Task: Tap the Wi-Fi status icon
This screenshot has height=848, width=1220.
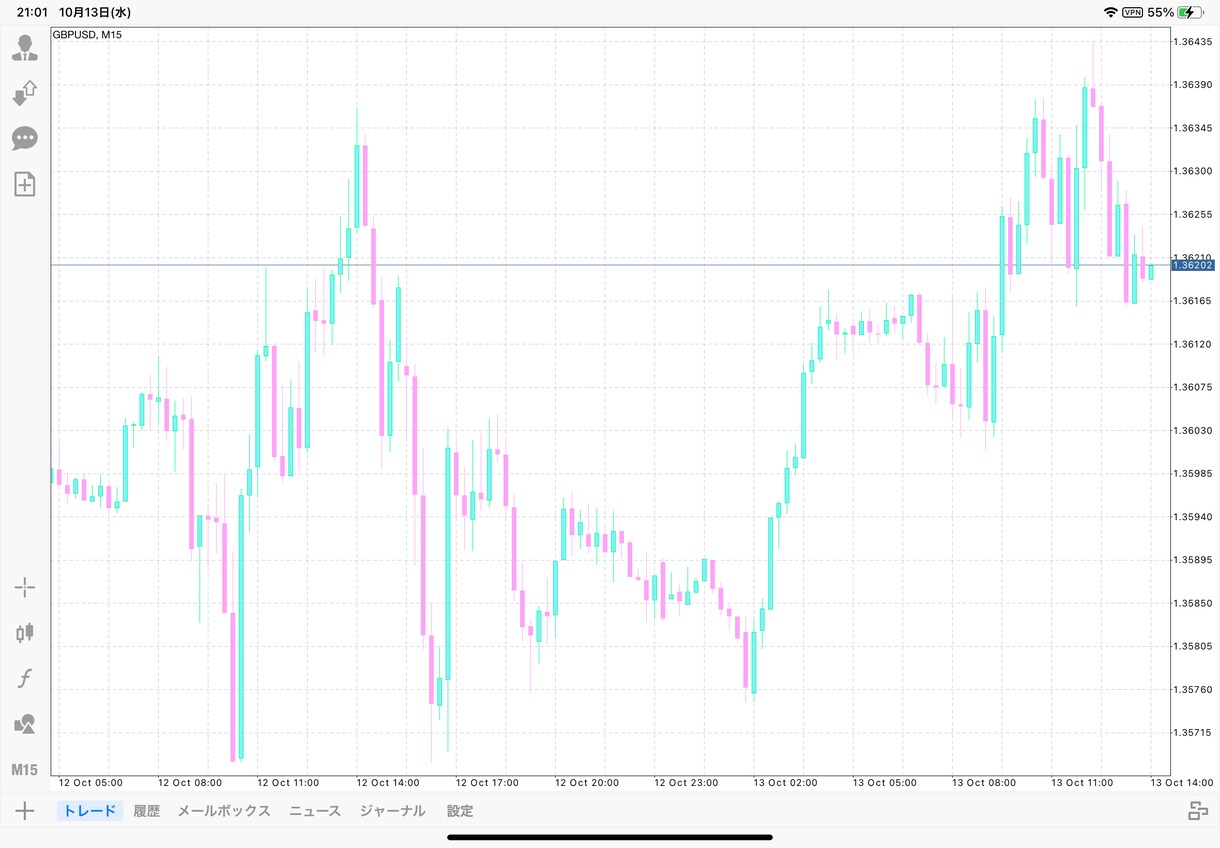Action: point(1110,12)
